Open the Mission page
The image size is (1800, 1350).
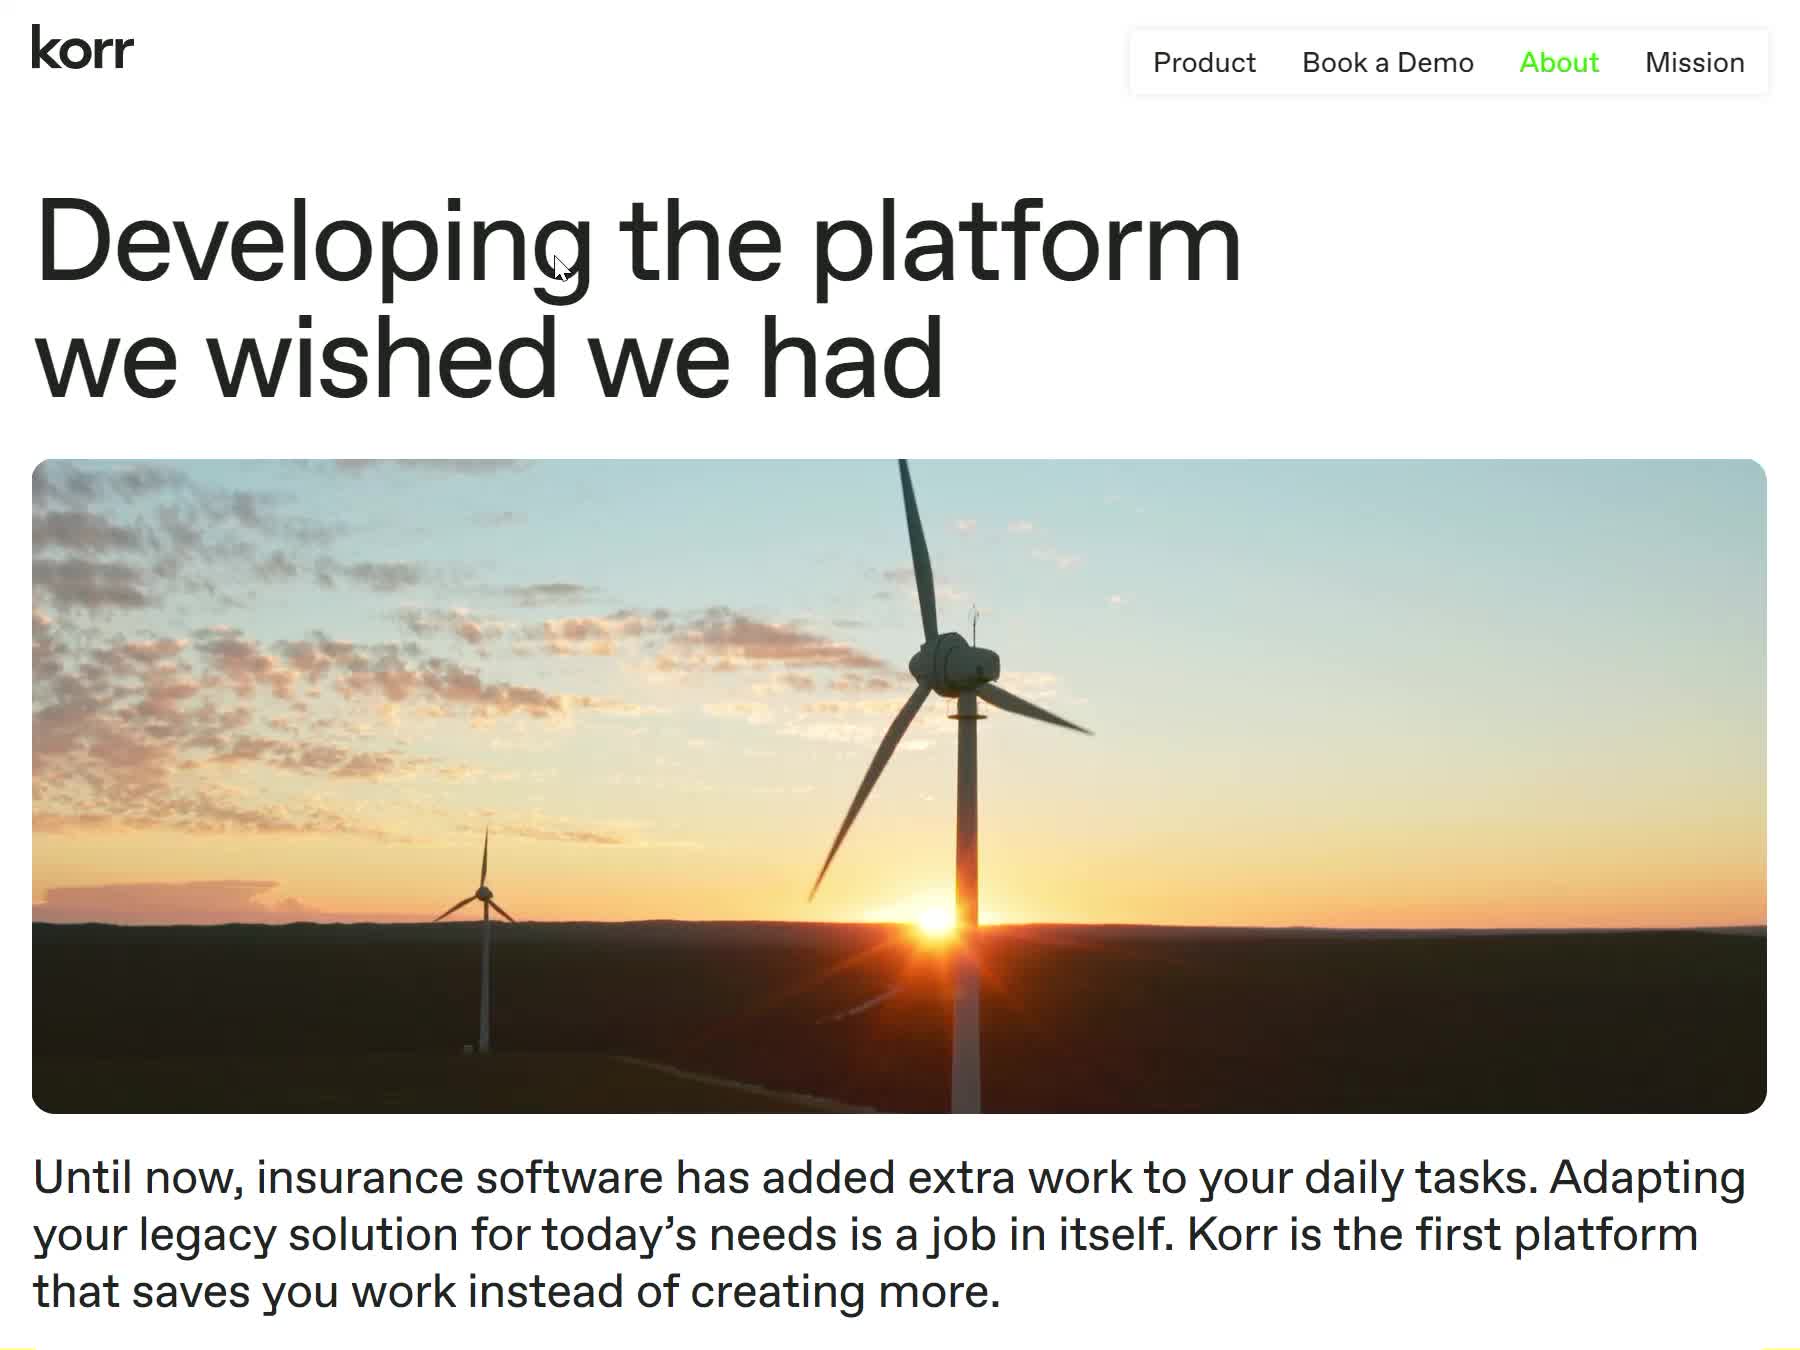click(x=1694, y=62)
